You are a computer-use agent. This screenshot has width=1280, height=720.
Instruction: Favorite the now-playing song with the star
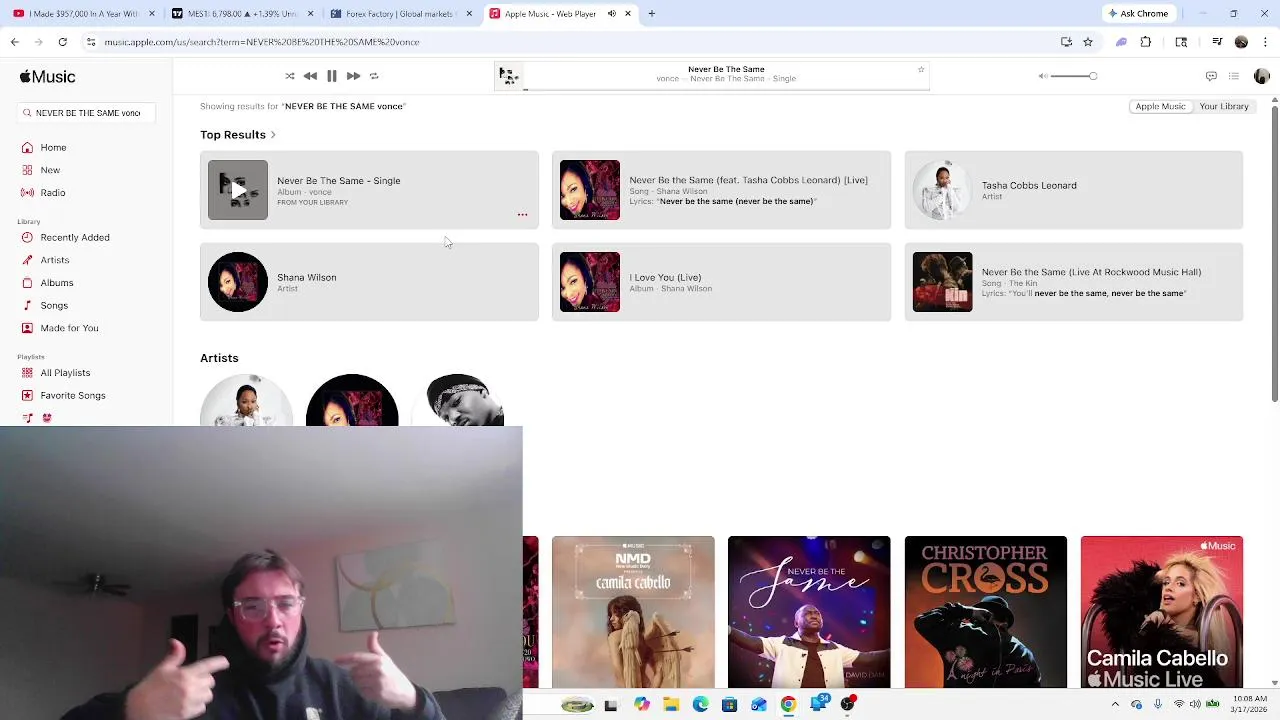click(x=921, y=69)
